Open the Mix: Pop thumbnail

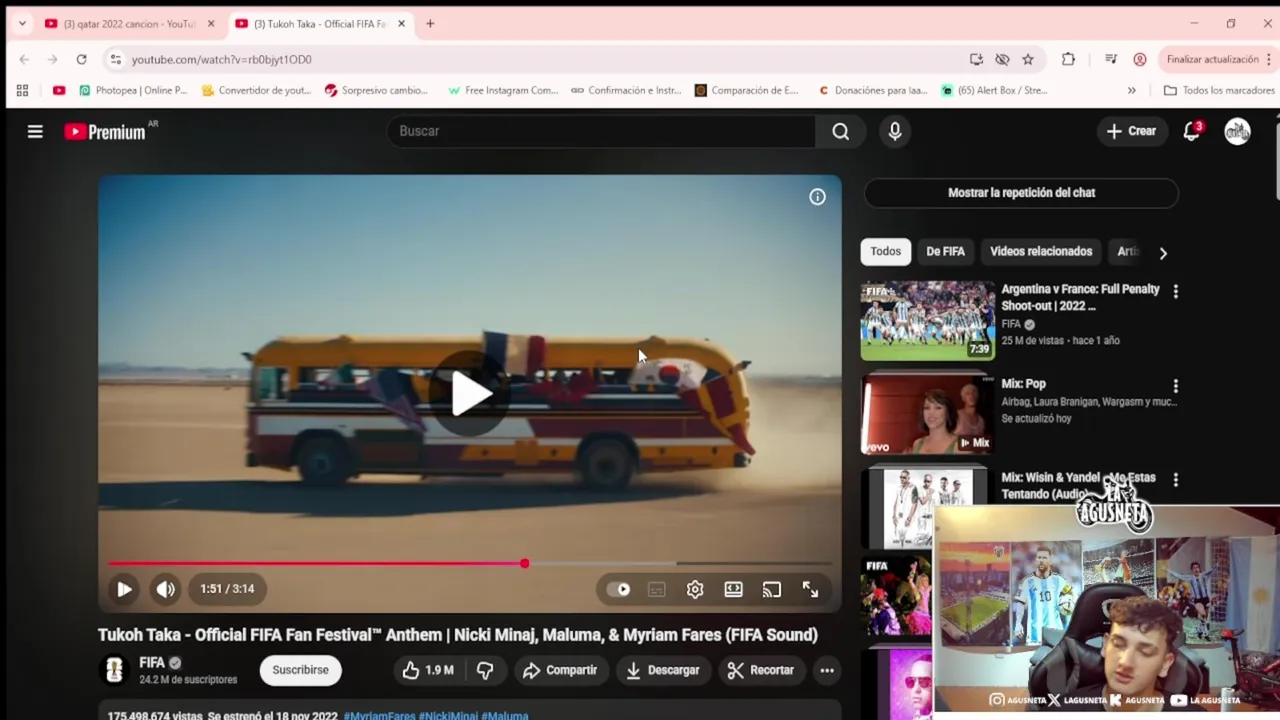(928, 414)
